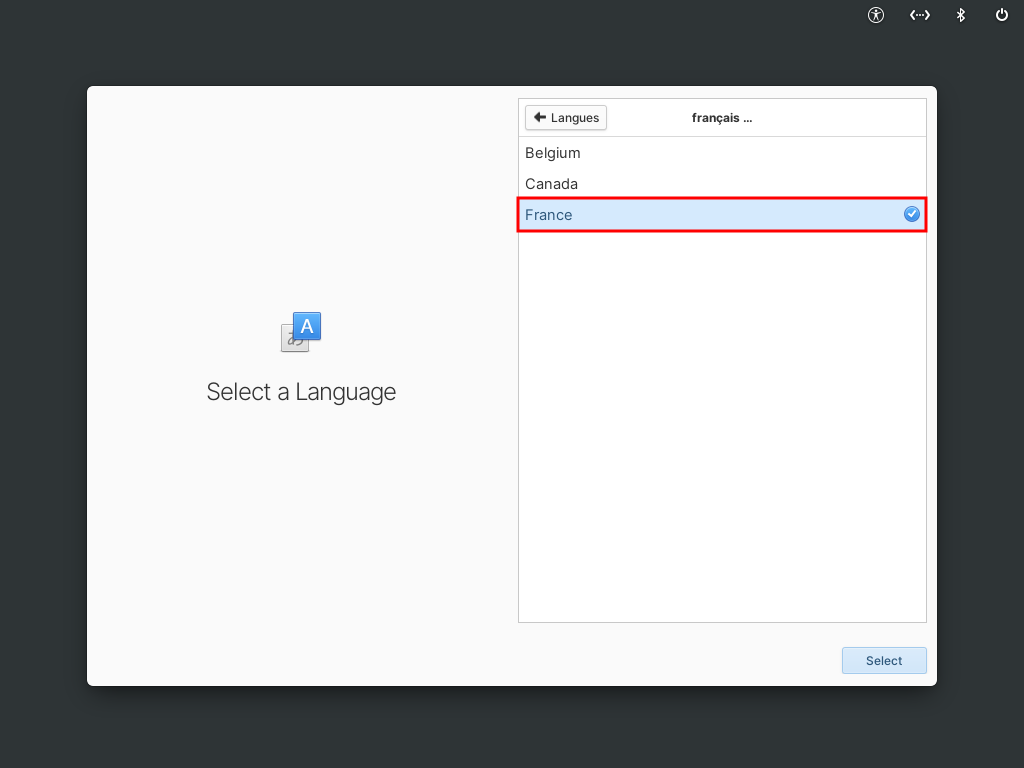
Task: Click the Select a Language heading
Action: click(x=301, y=392)
